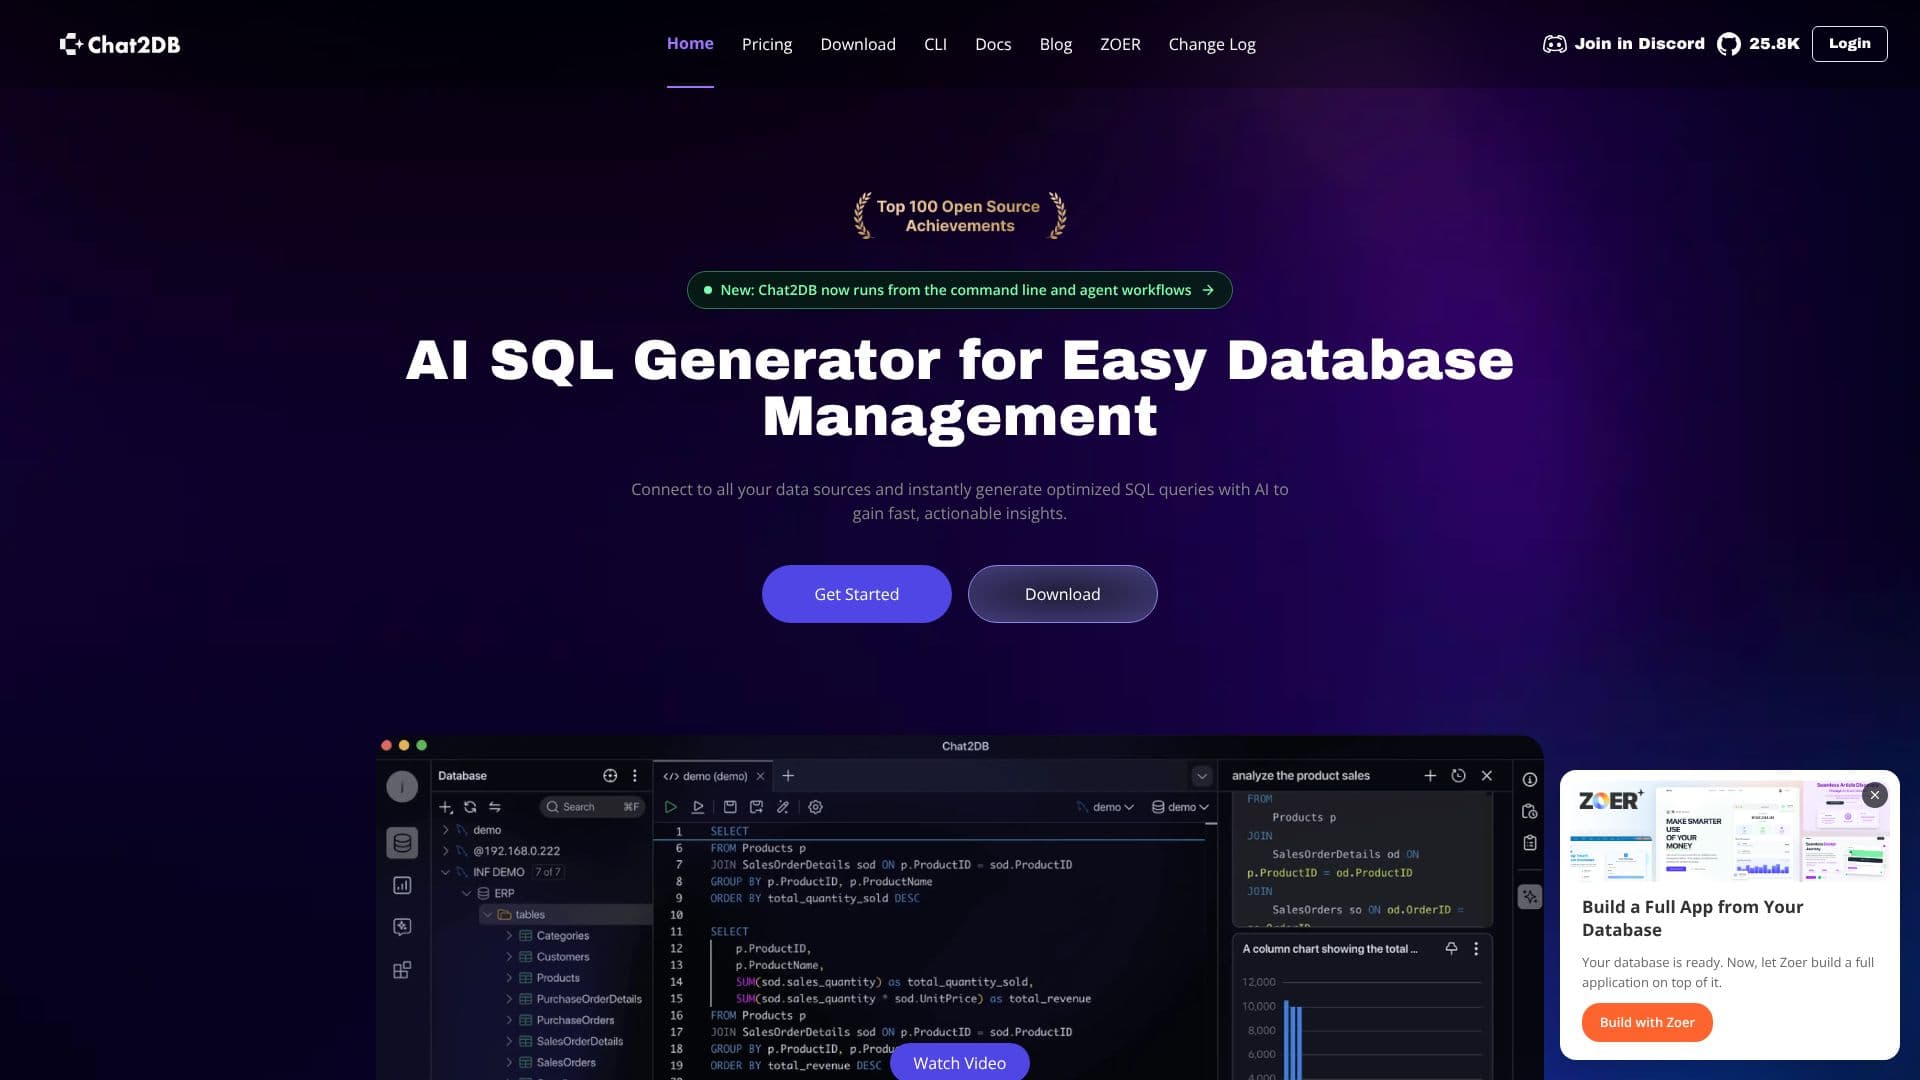Click the run query play icon

(670, 807)
